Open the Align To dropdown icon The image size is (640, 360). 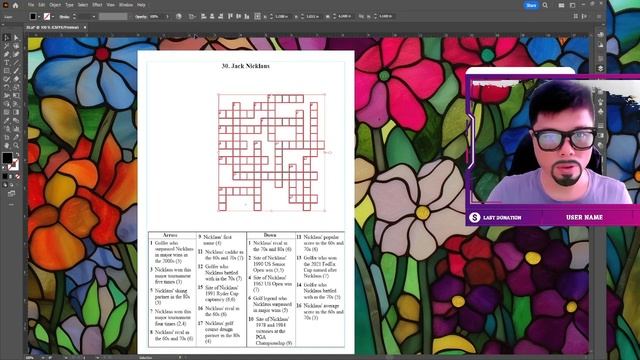coord(191,16)
